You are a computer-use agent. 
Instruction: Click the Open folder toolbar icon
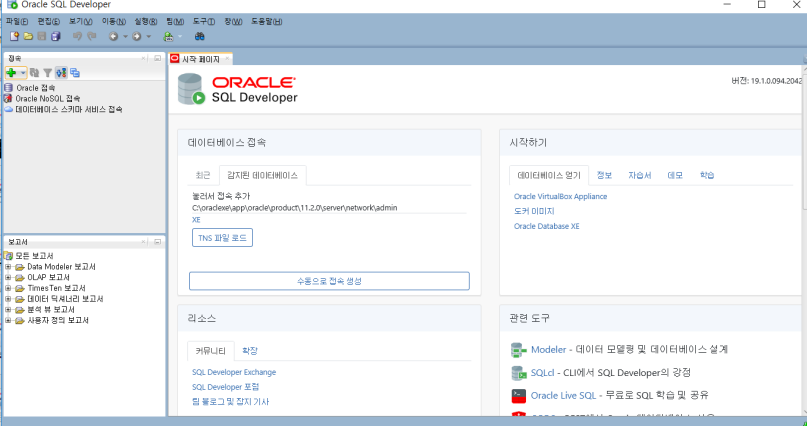(x=28, y=37)
